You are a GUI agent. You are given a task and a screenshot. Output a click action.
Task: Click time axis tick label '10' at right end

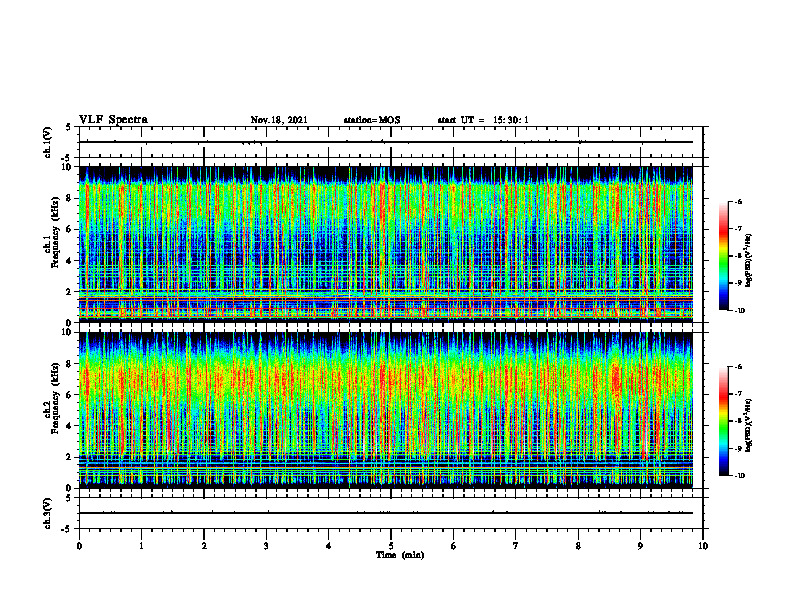[703, 546]
